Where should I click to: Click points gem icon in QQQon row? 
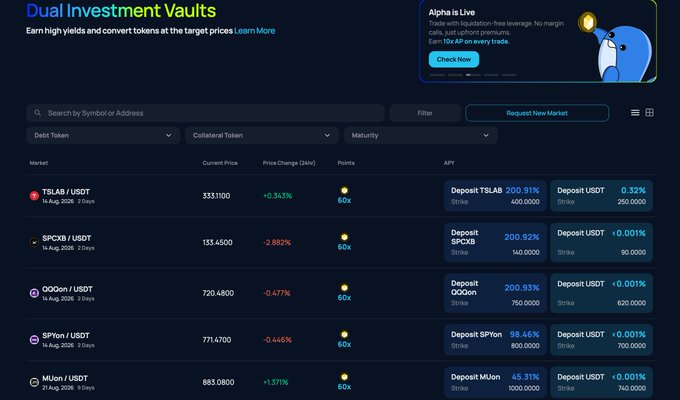click(344, 288)
